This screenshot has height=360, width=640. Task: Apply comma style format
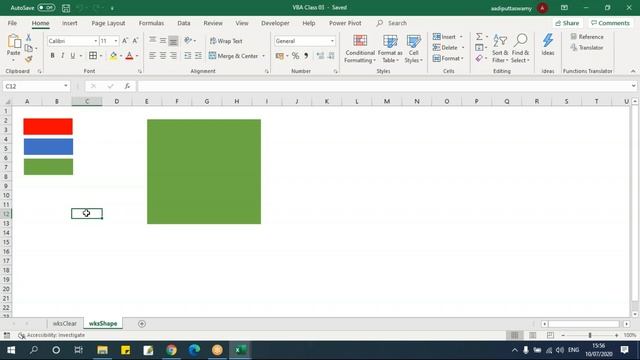[x=306, y=56]
